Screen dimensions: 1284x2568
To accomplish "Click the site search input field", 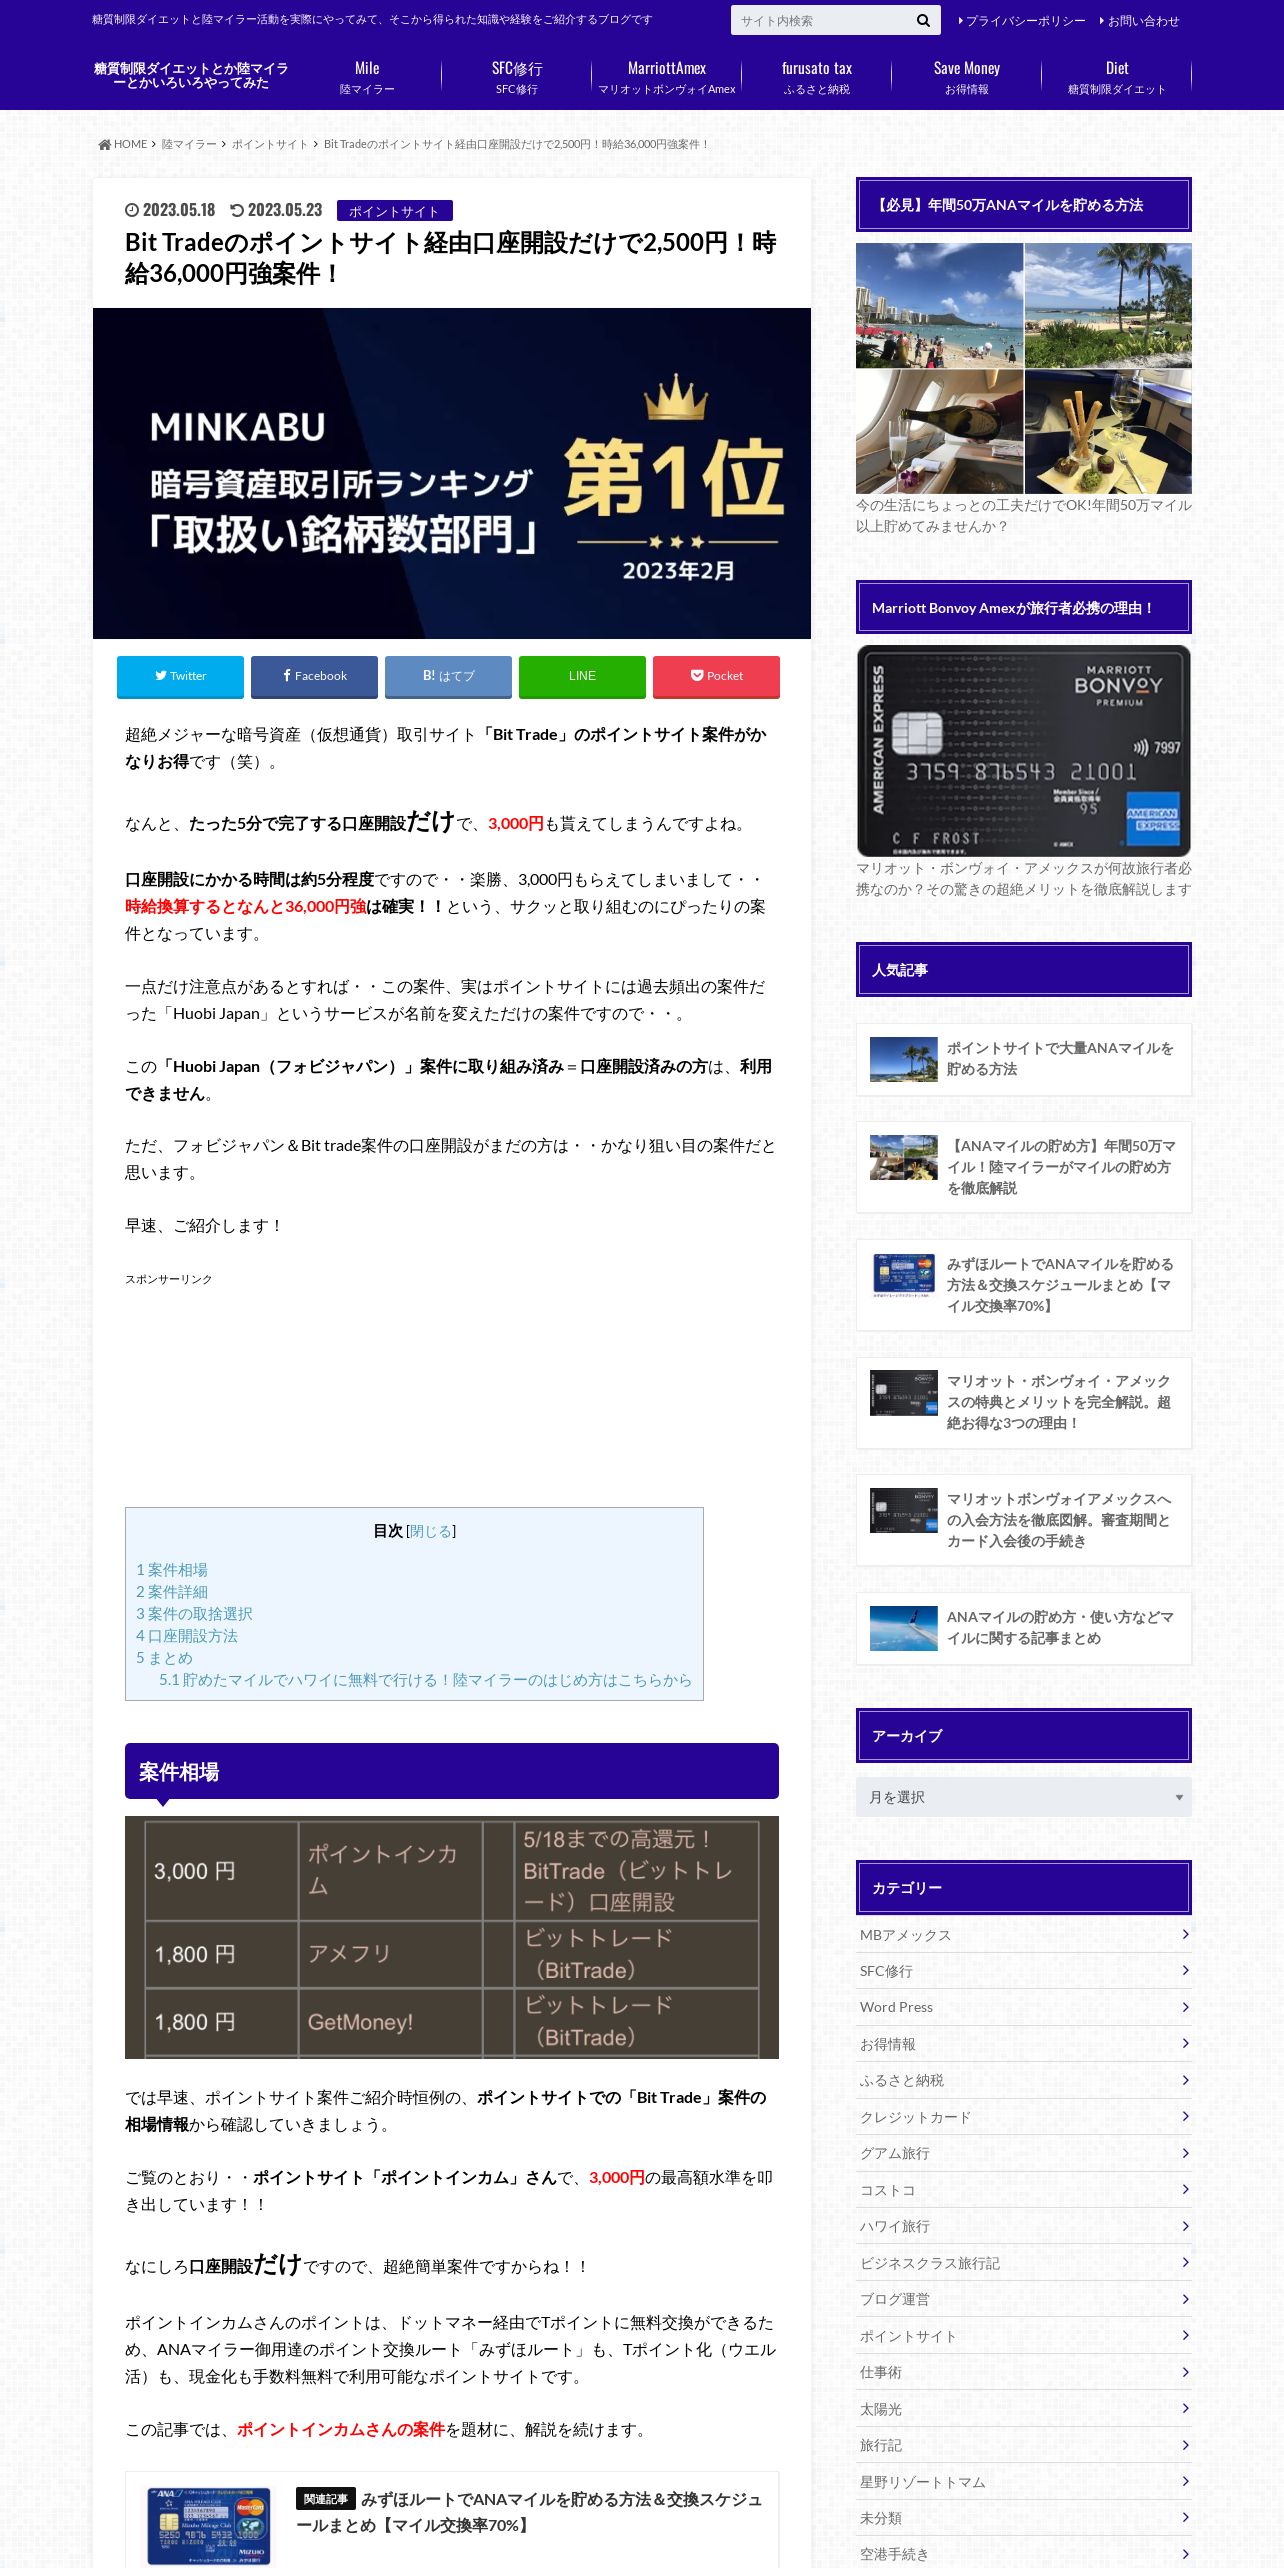I will click(x=820, y=20).
